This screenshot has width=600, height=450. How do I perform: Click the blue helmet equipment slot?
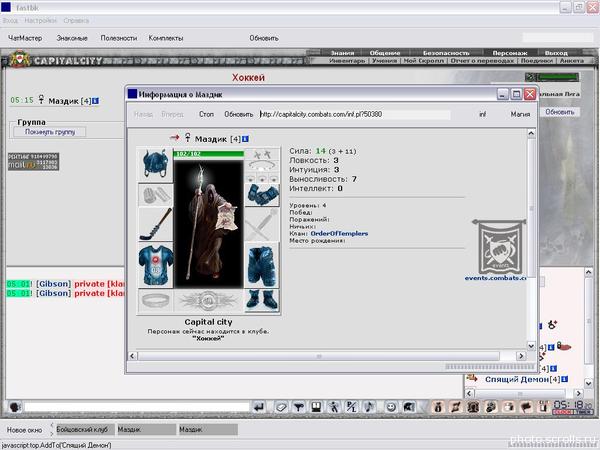click(155, 163)
